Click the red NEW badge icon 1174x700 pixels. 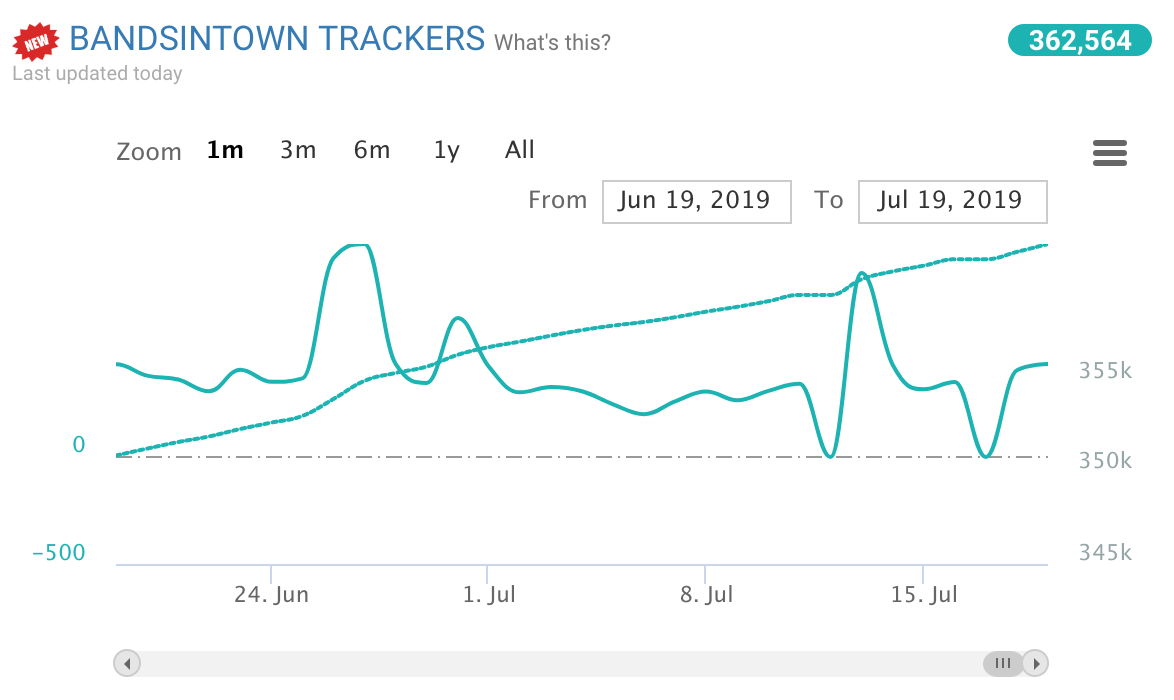click(35, 42)
